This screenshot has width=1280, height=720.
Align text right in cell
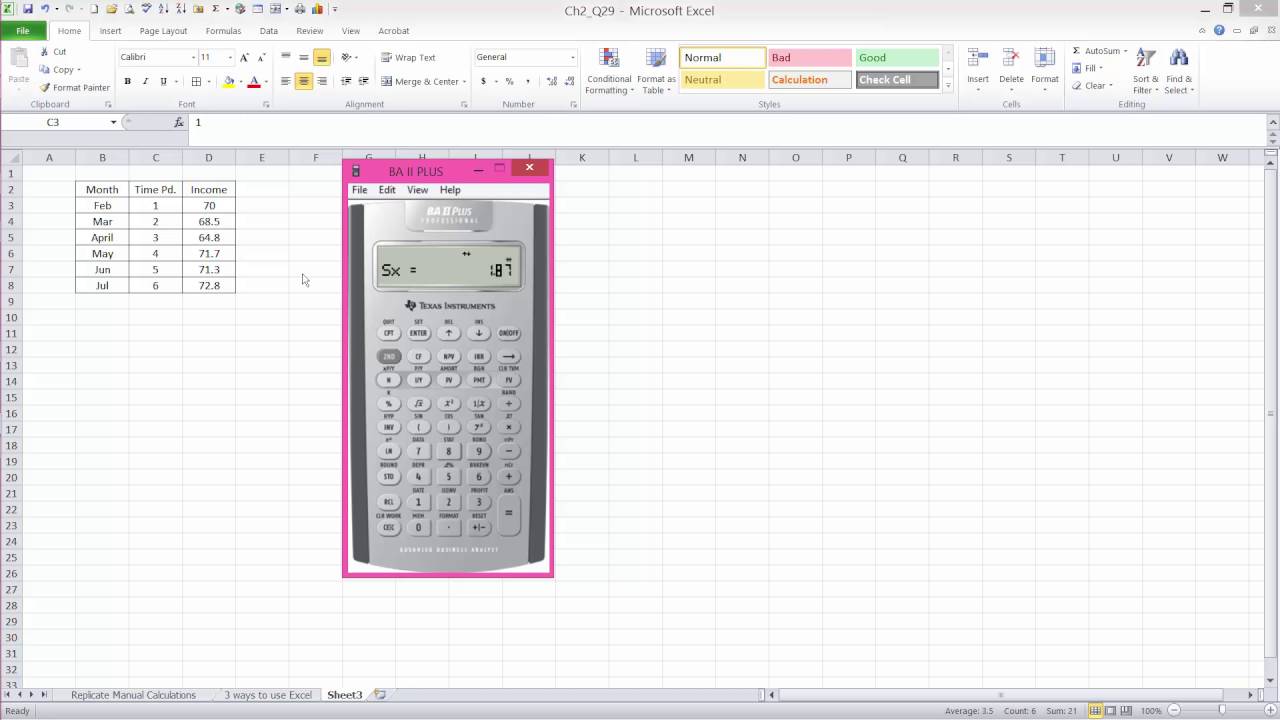coord(322,82)
